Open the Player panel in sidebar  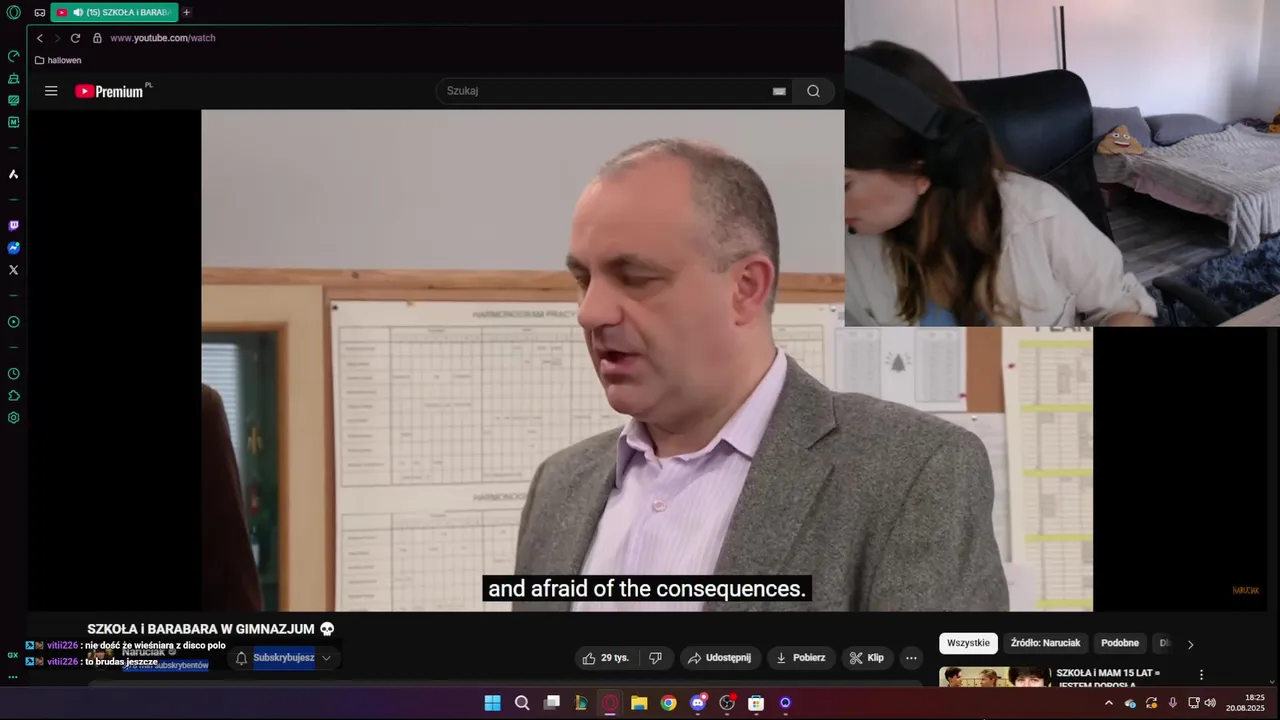[x=13, y=322]
